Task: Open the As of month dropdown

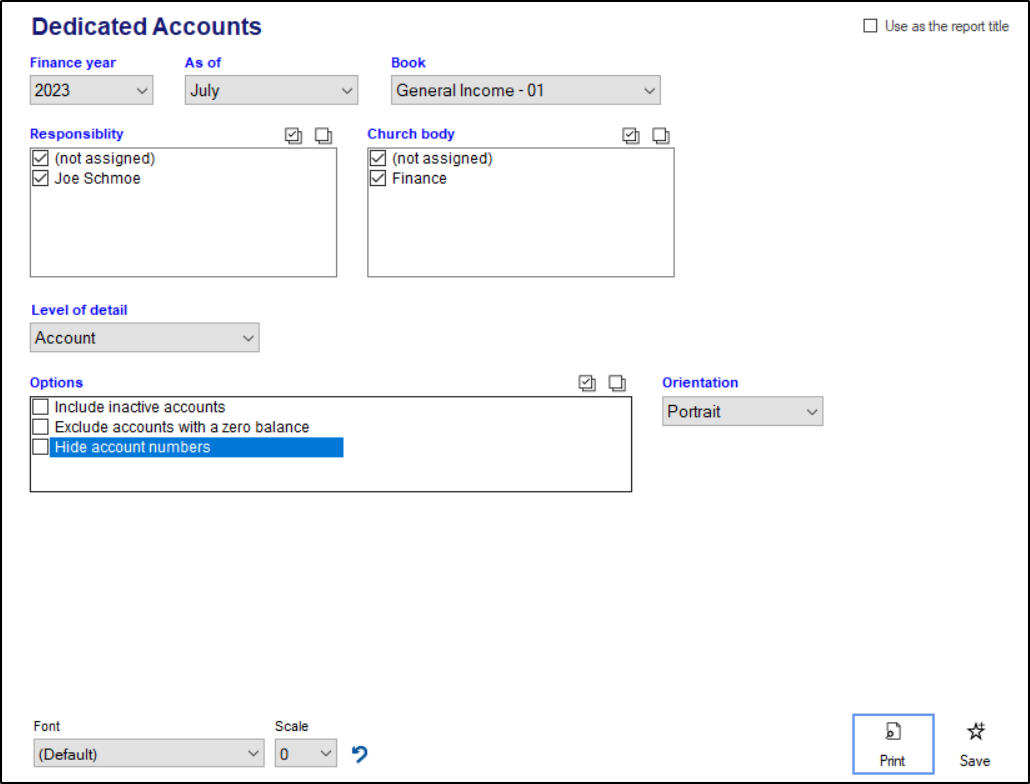Action: point(271,90)
